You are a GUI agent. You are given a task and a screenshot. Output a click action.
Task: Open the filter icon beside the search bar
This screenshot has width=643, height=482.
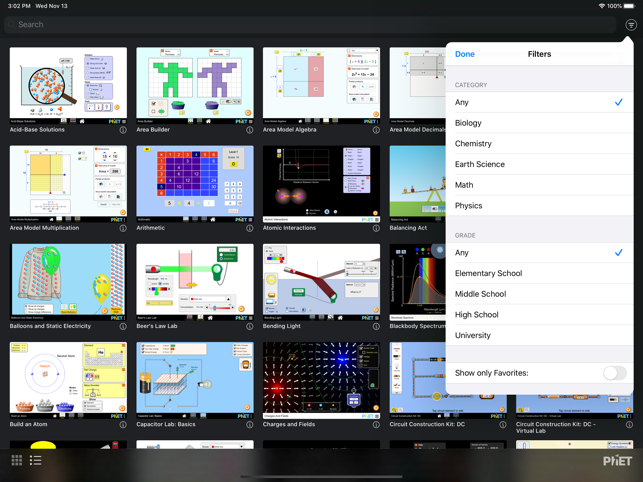click(631, 25)
